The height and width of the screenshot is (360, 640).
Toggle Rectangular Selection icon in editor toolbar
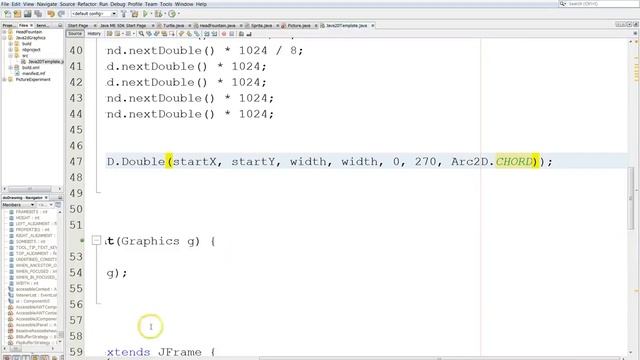point(172,34)
